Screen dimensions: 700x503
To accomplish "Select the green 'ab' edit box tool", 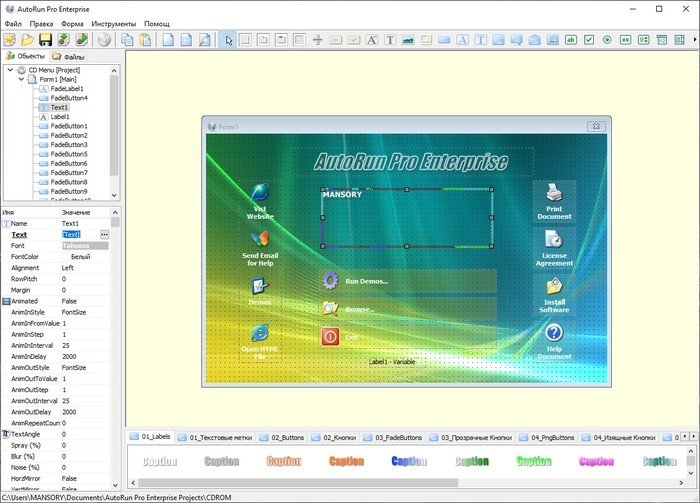I will pos(571,40).
